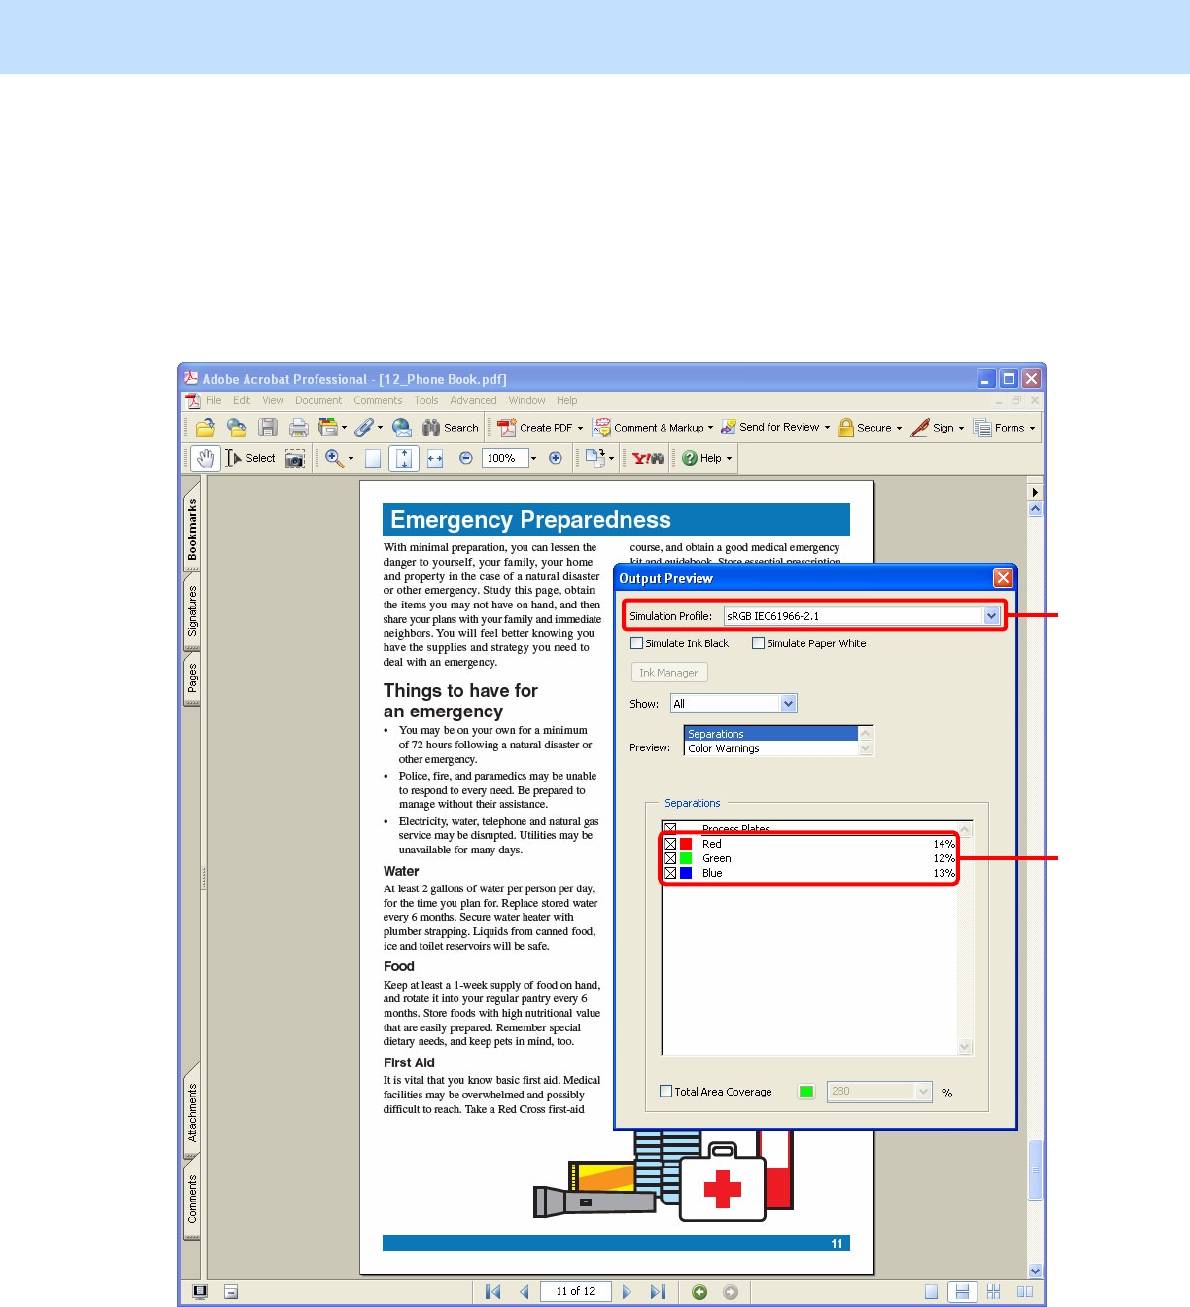Viewport: 1190px width, 1307px height.
Task: Click the Search binoculars icon
Action: tap(450, 428)
